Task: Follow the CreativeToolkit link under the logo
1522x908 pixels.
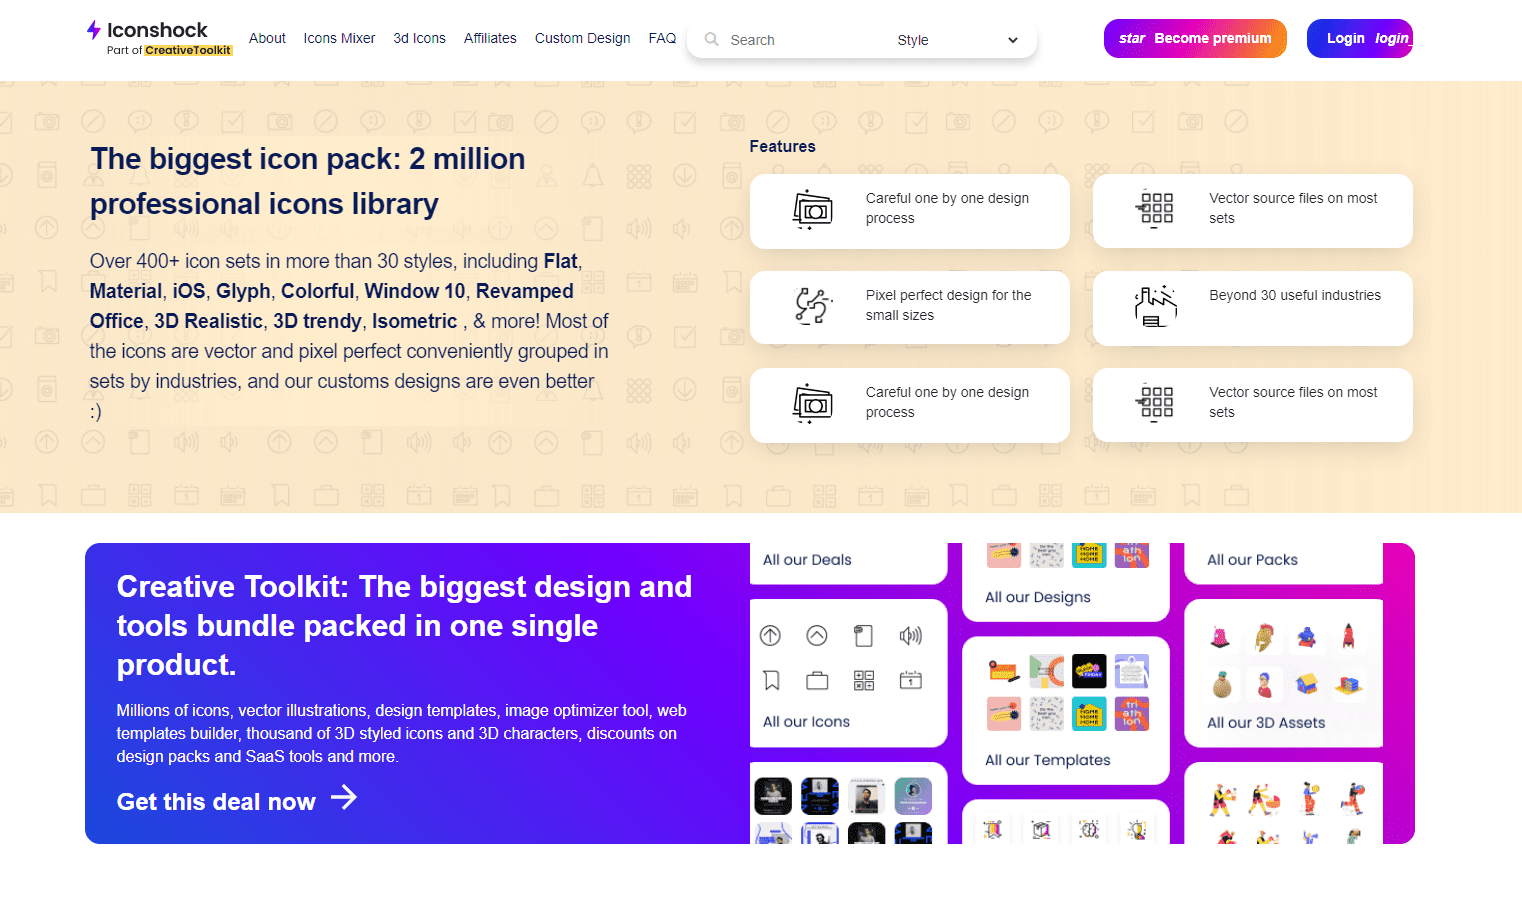Action: [188, 50]
